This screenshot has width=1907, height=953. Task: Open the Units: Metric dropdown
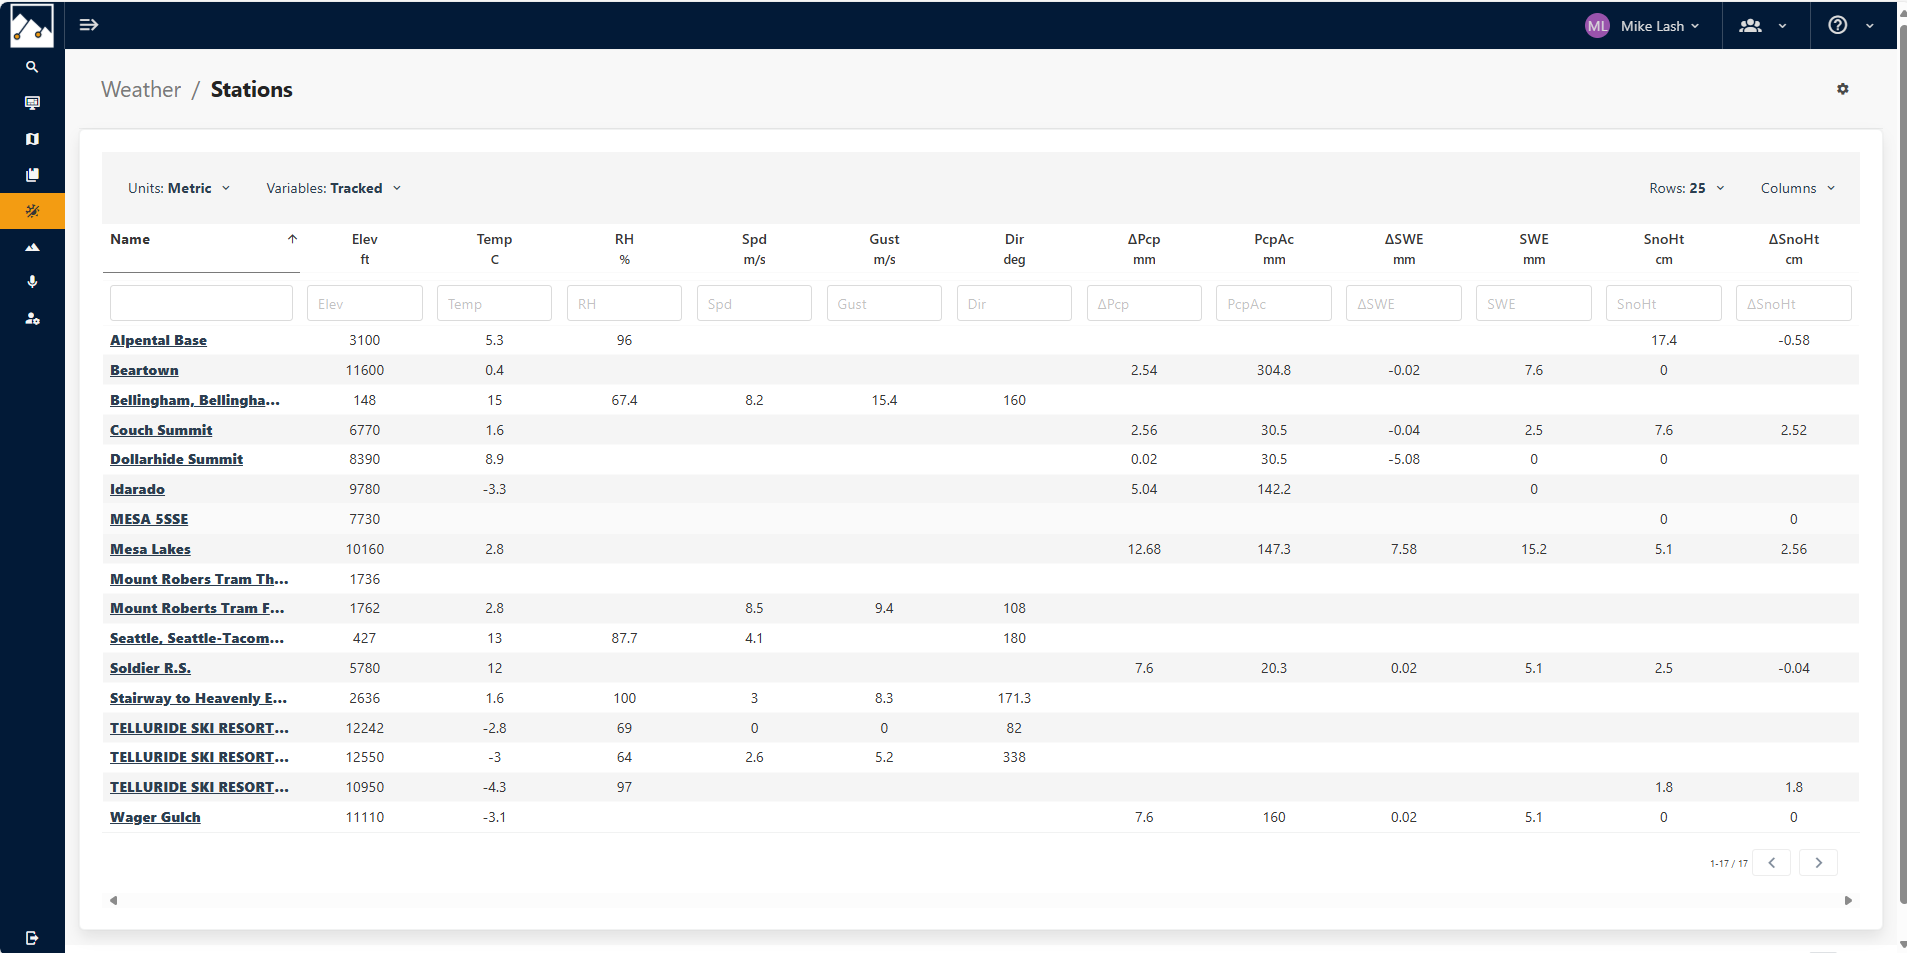179,188
